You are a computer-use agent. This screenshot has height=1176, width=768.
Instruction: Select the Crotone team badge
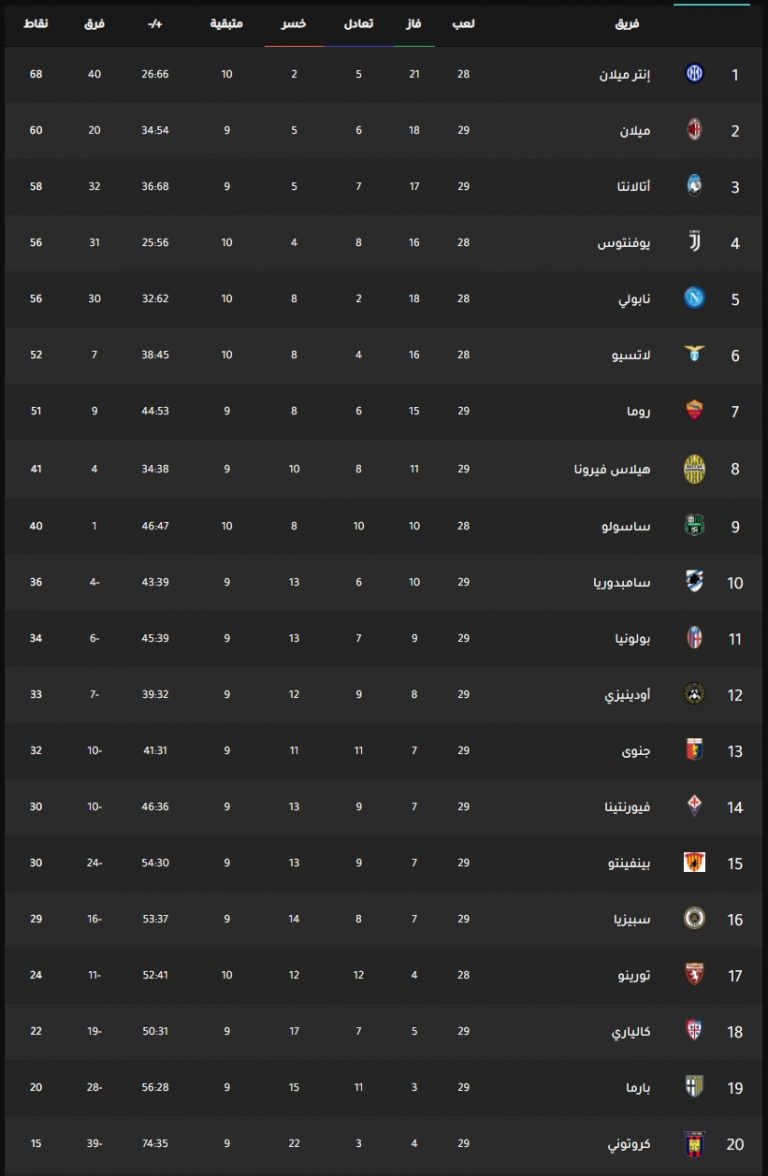pyautogui.click(x=694, y=1143)
